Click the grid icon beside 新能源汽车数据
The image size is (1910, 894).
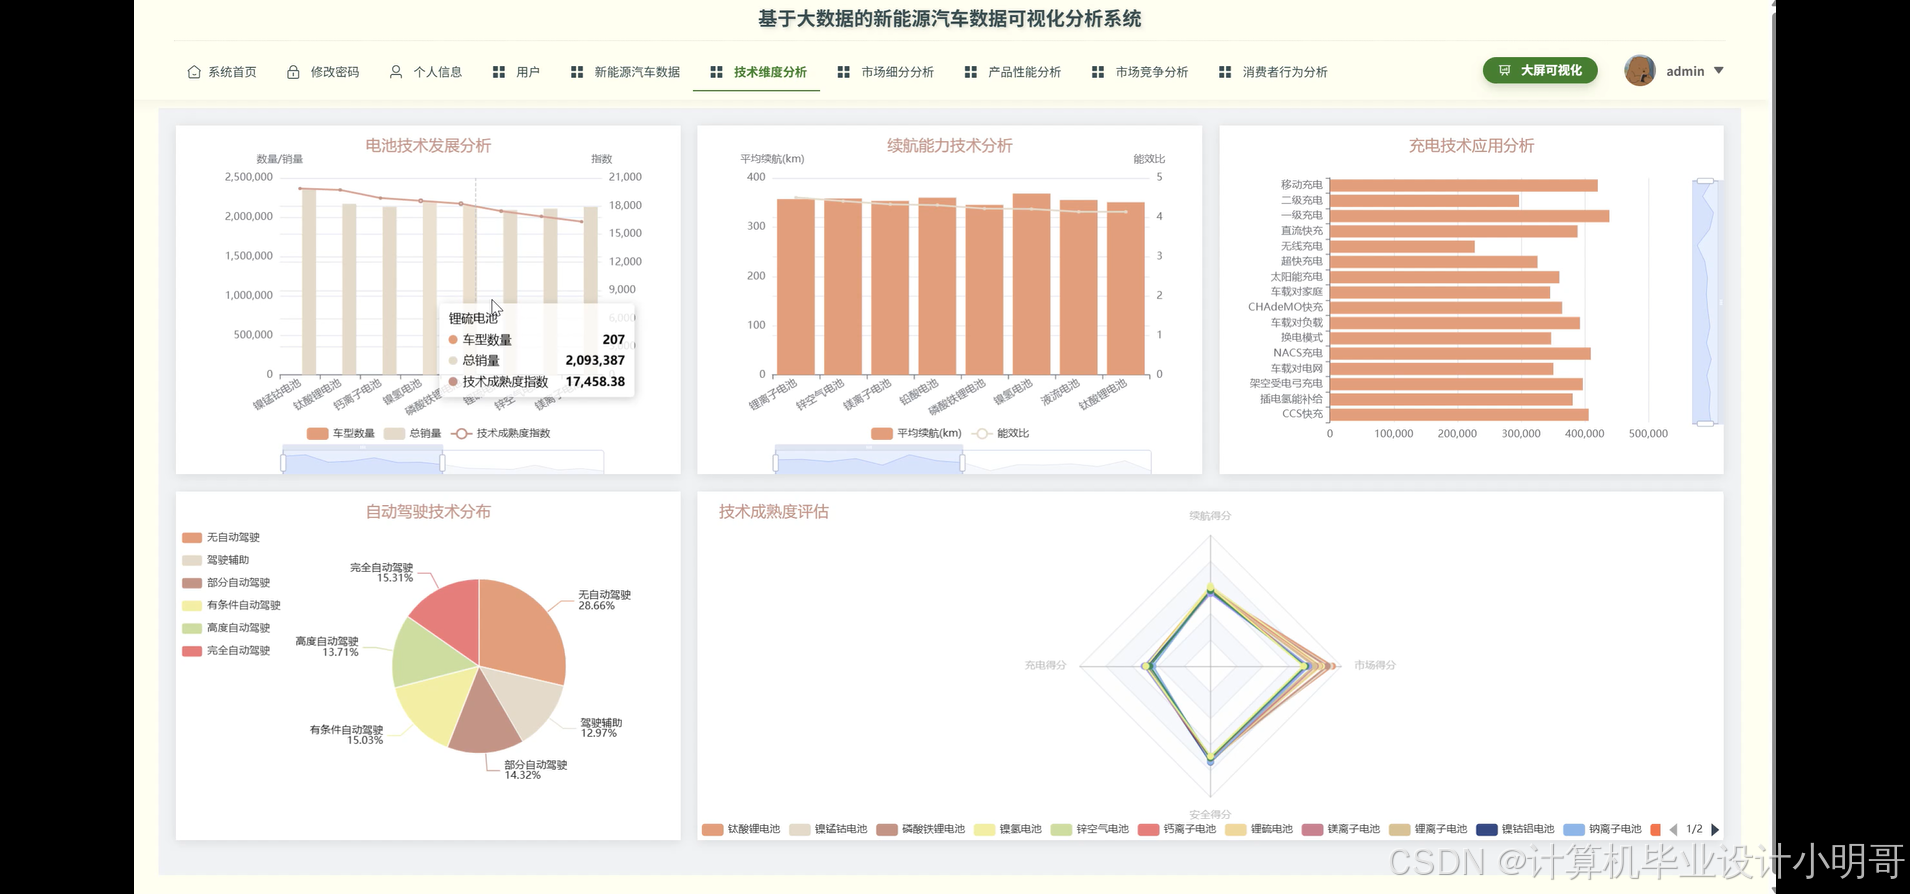(577, 72)
